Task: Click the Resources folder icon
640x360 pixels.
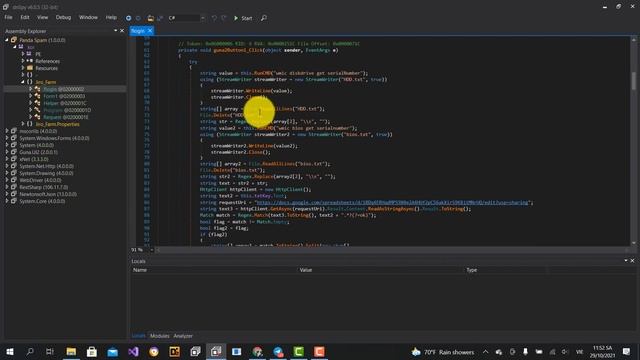Action: 30,68
